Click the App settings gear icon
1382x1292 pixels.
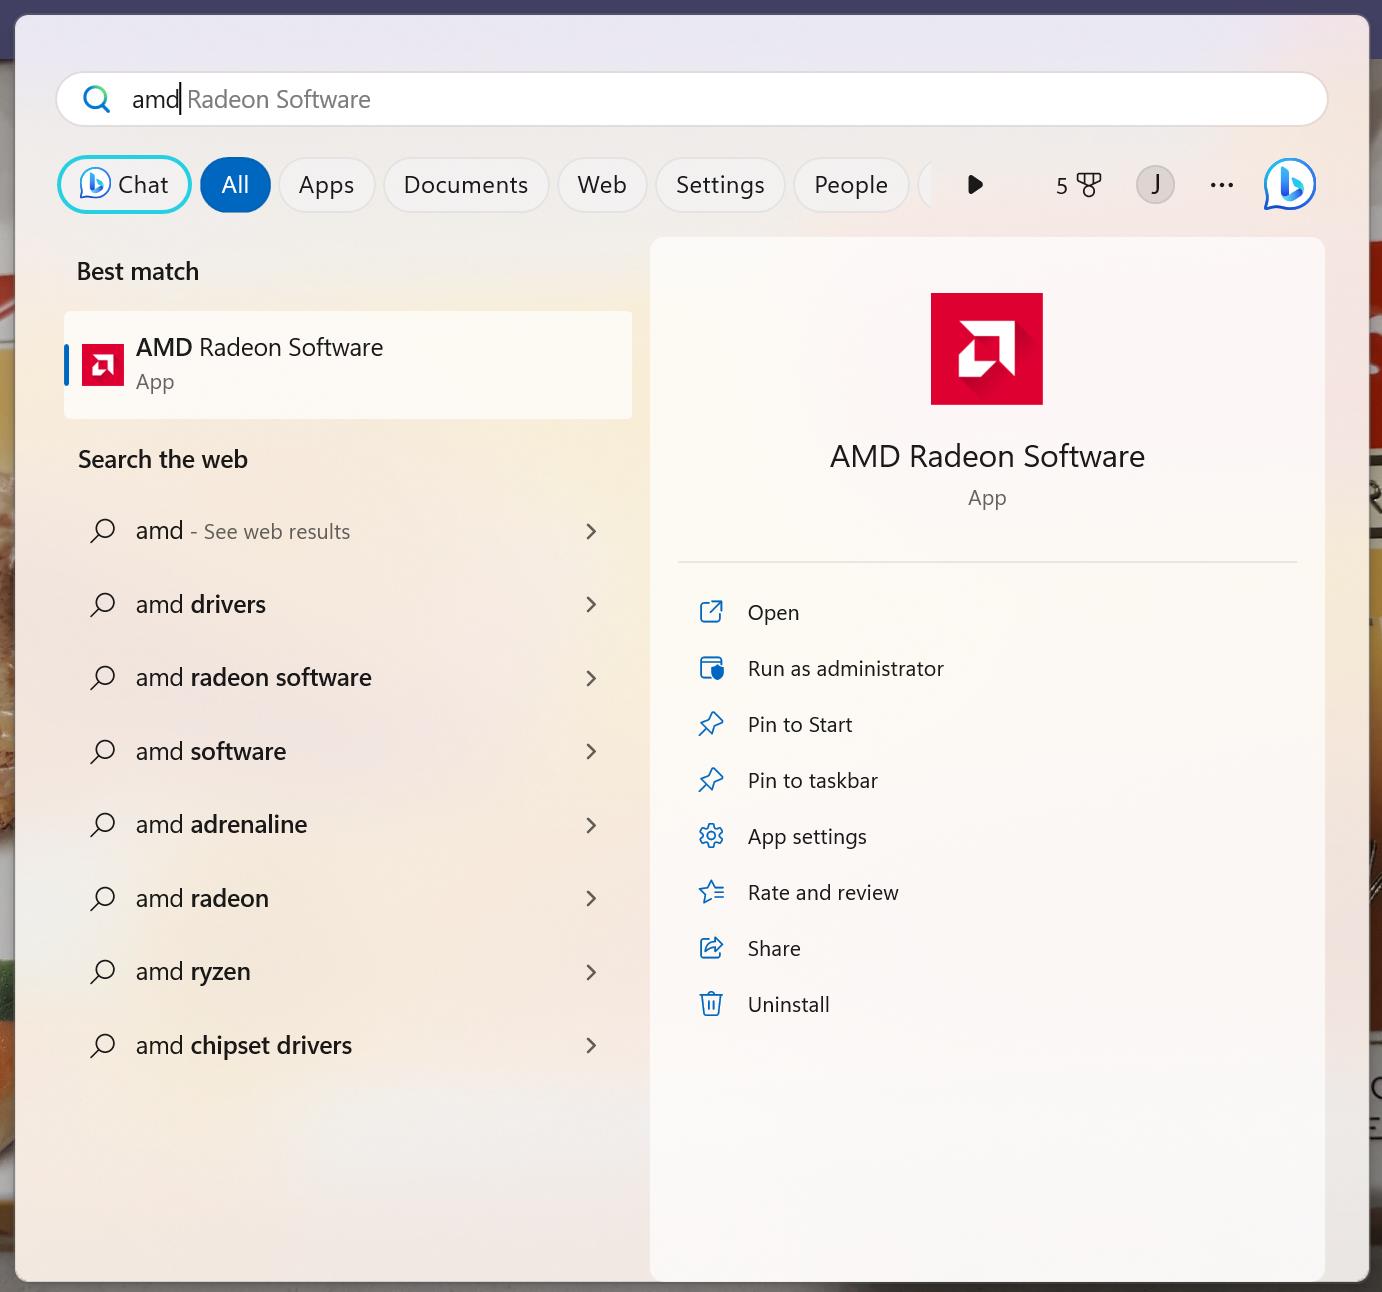(711, 836)
